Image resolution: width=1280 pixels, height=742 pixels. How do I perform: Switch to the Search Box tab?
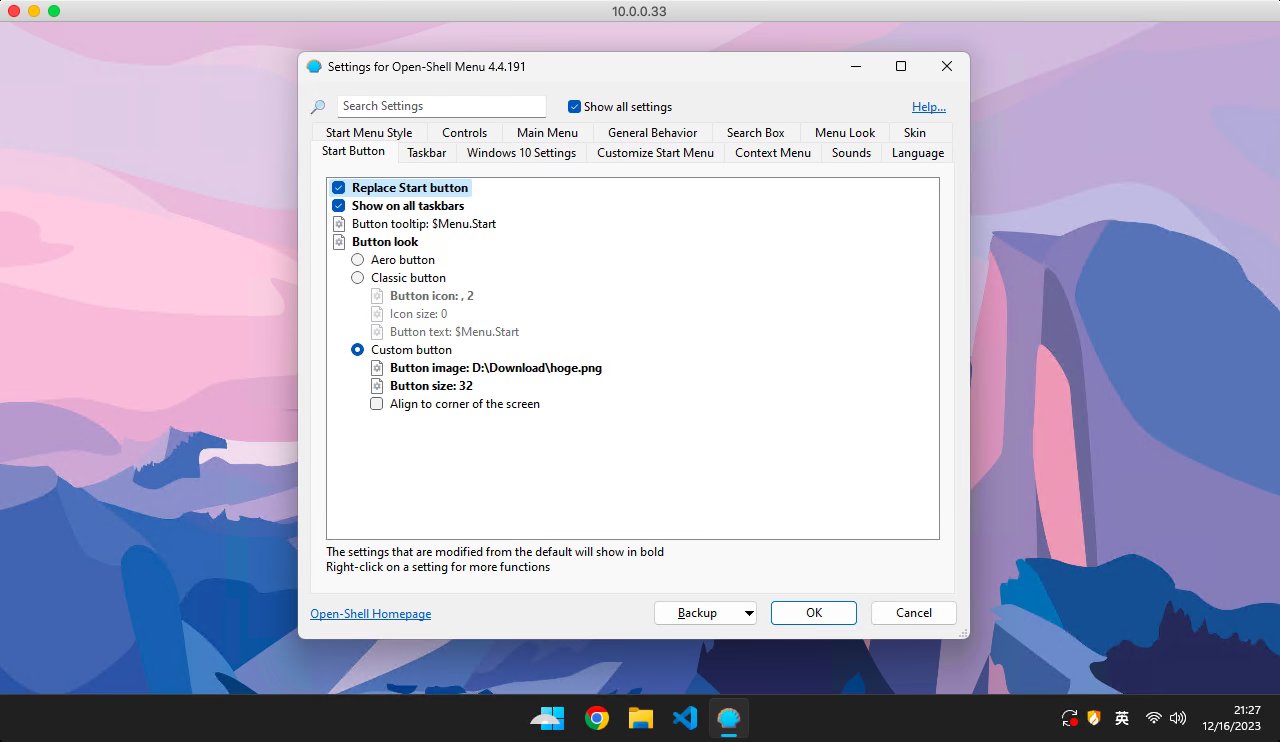click(755, 133)
